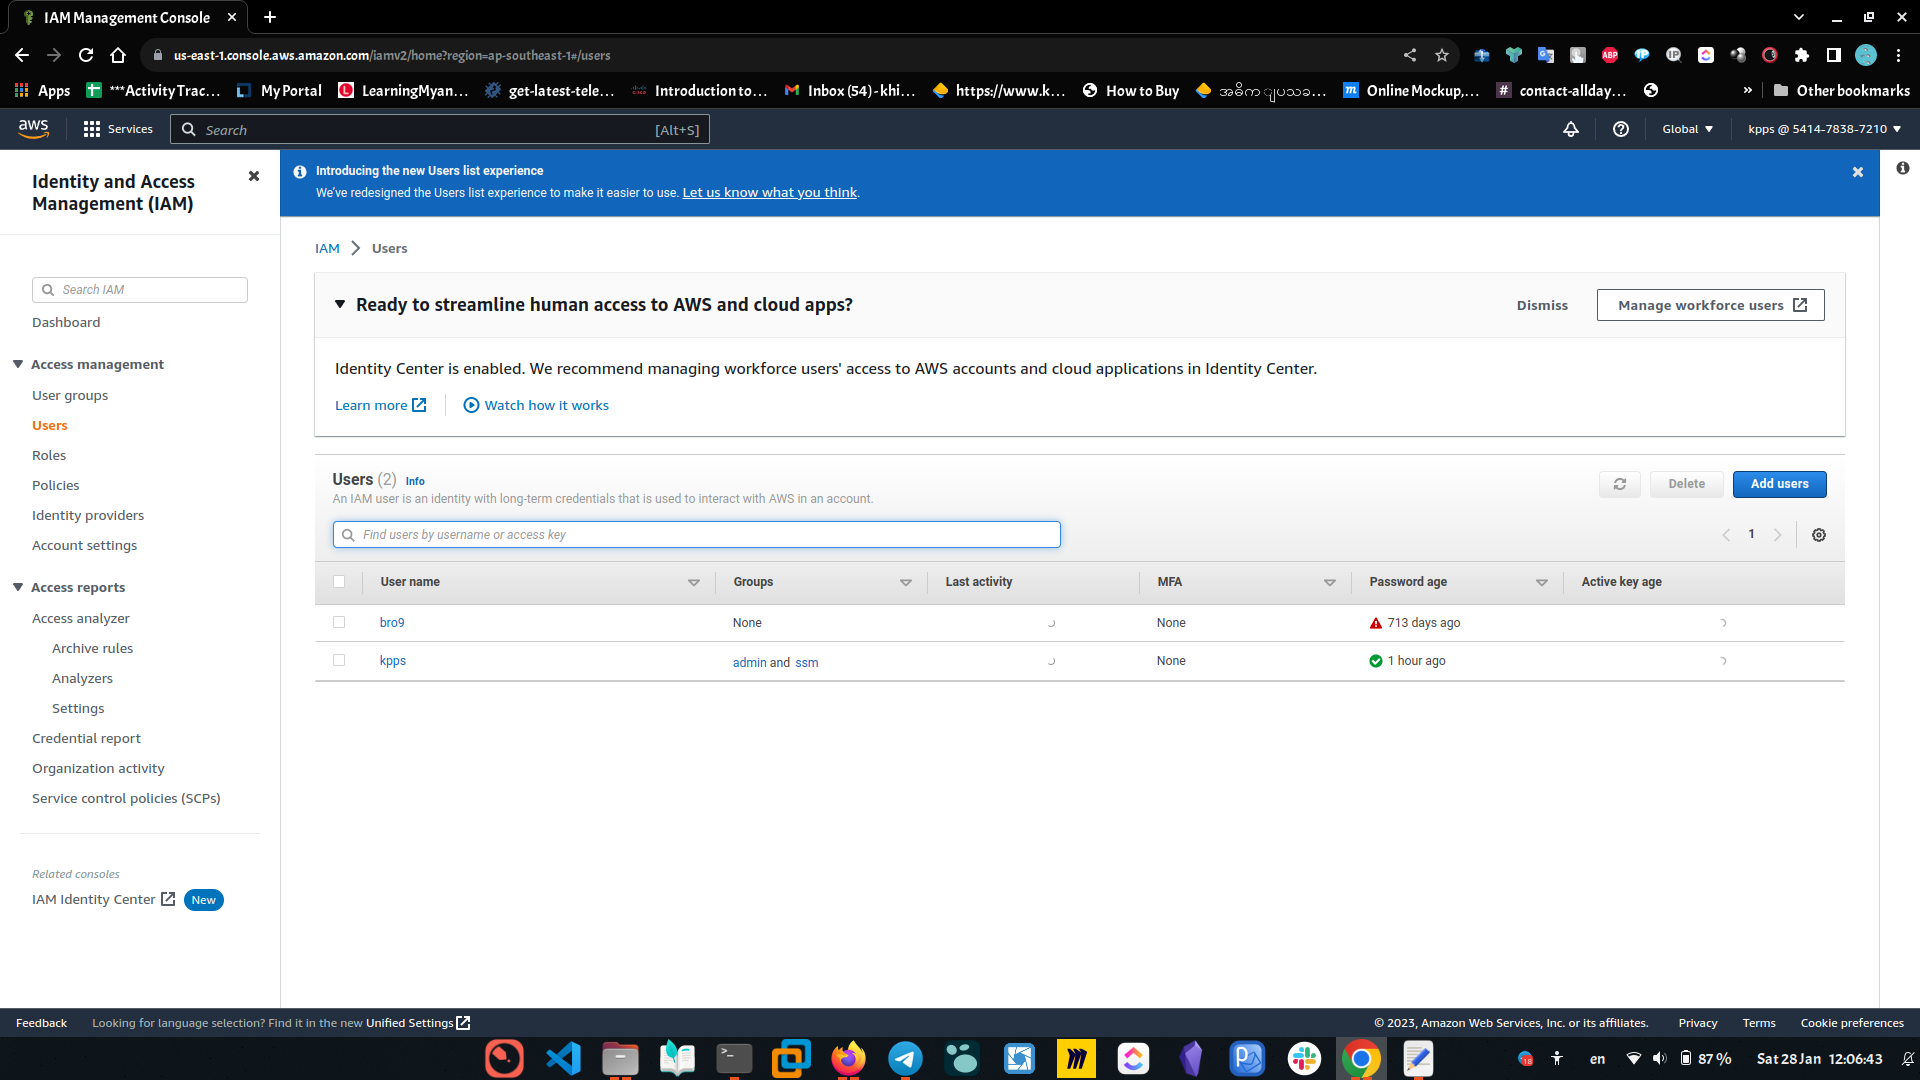
Task: Share this page from the address bar
Action: (x=1410, y=55)
